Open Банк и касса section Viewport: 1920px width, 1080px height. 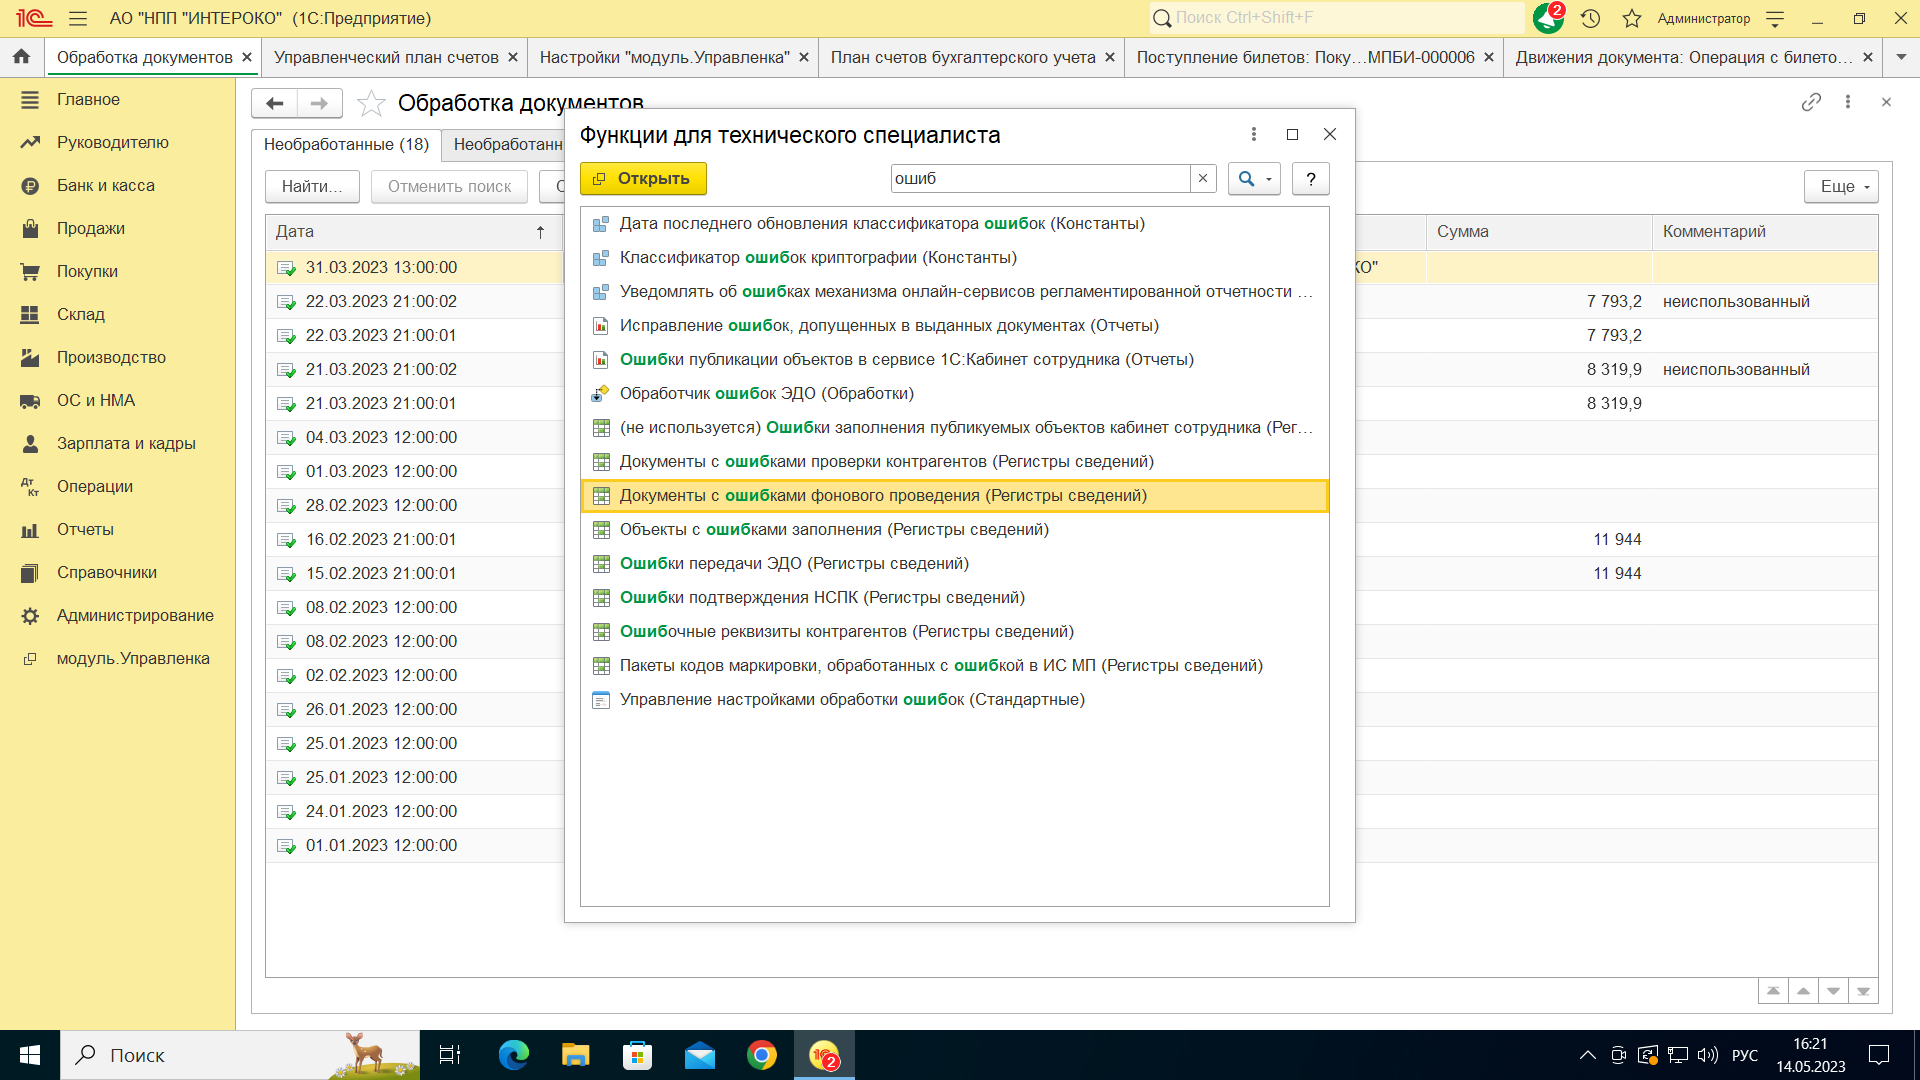click(x=106, y=185)
